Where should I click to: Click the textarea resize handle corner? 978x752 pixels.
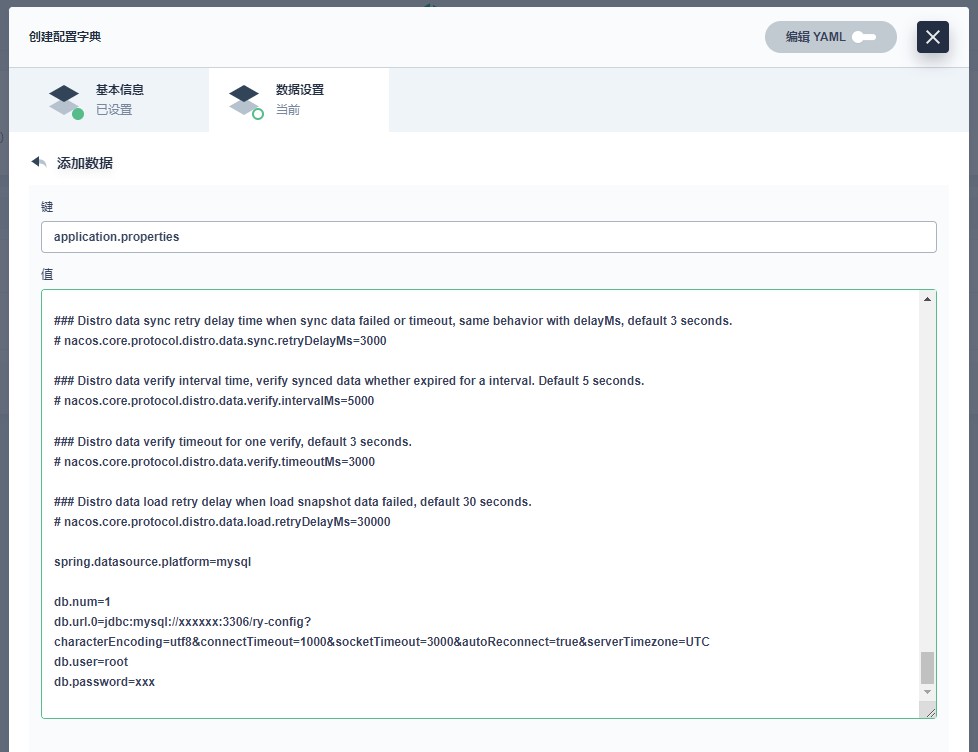pyautogui.click(x=930, y=712)
